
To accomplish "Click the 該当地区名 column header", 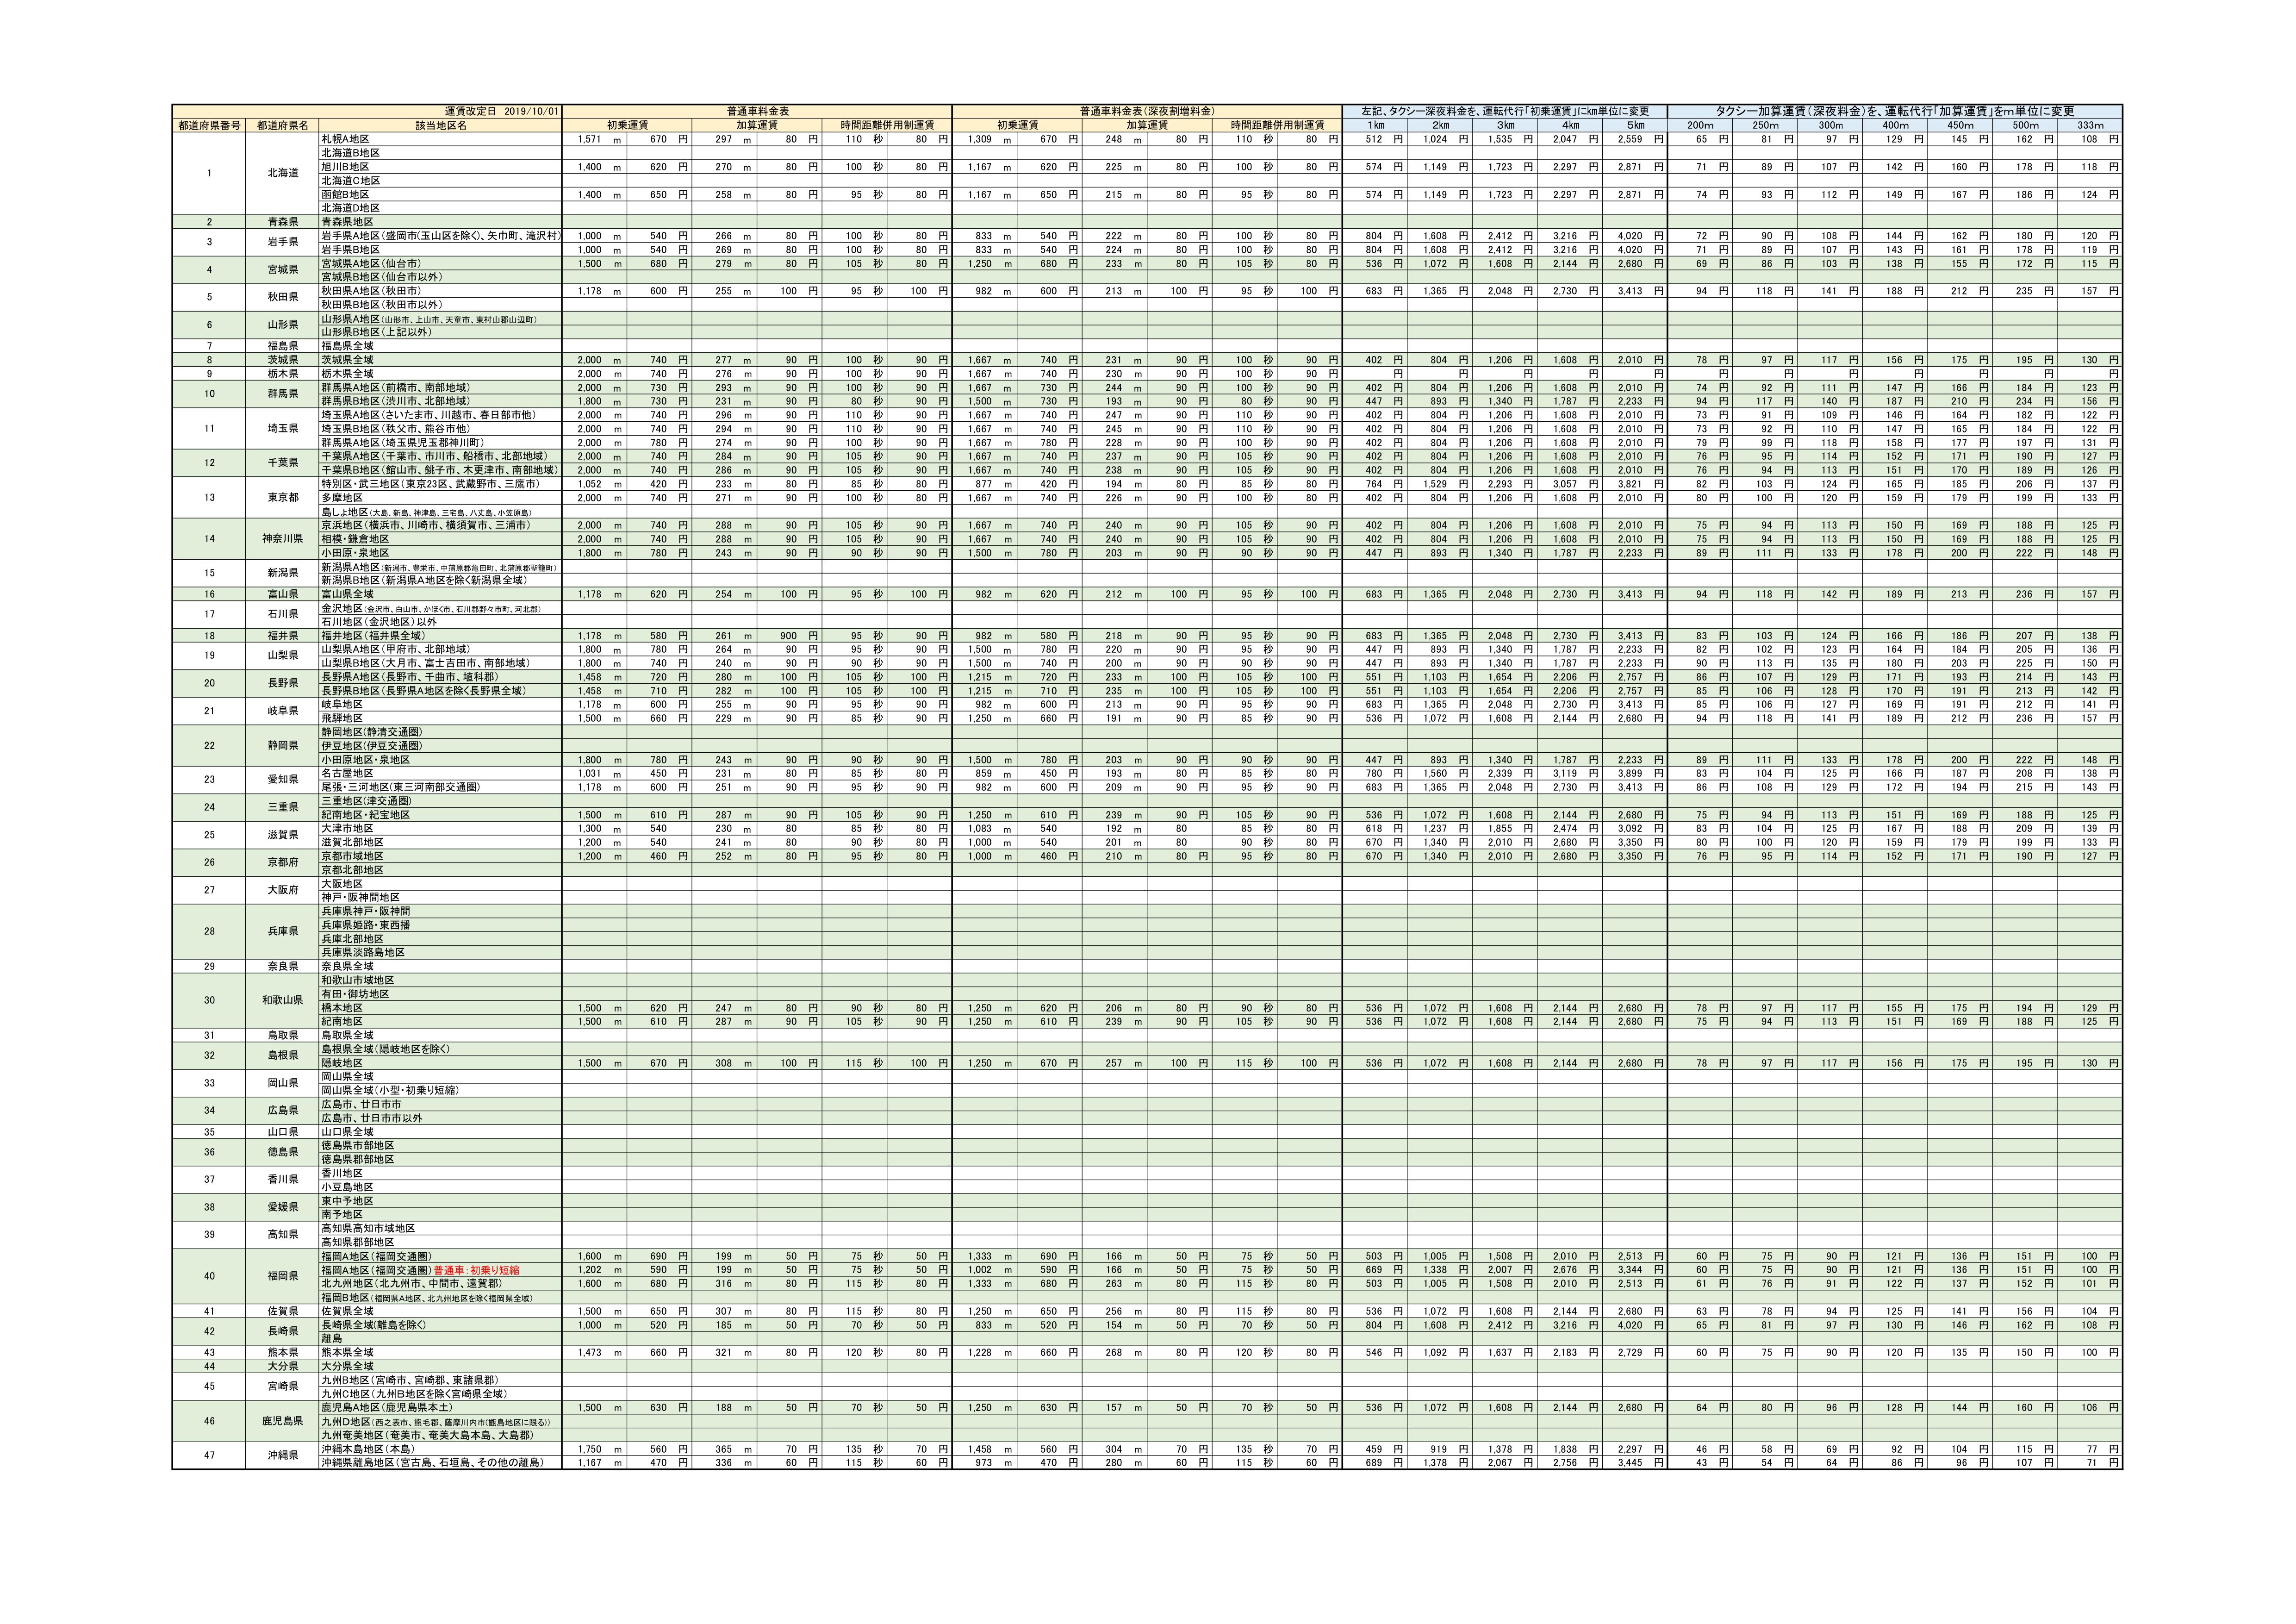I will pos(440,125).
